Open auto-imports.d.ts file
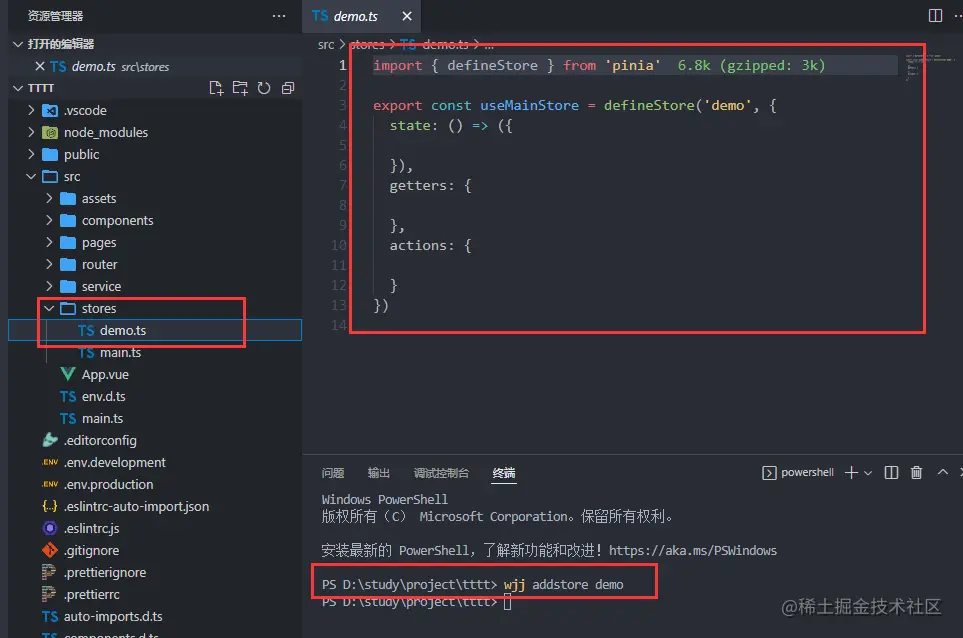 [155, 617]
